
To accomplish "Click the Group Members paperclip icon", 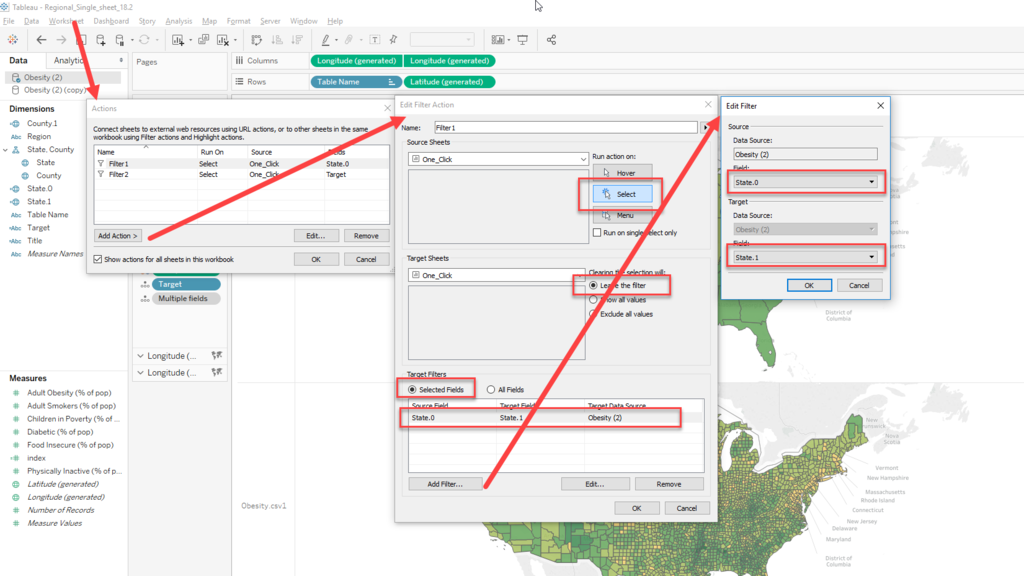I will coord(349,40).
